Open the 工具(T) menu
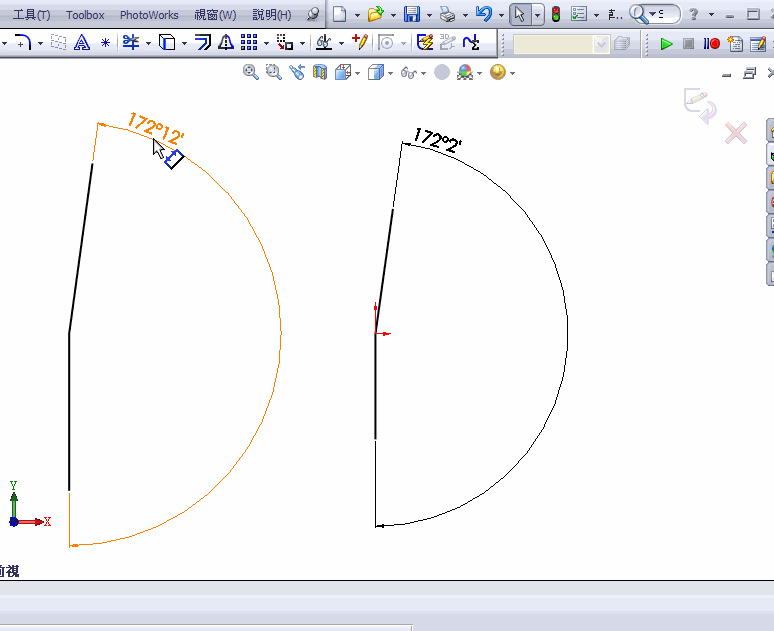This screenshot has width=774, height=631. 31,15
